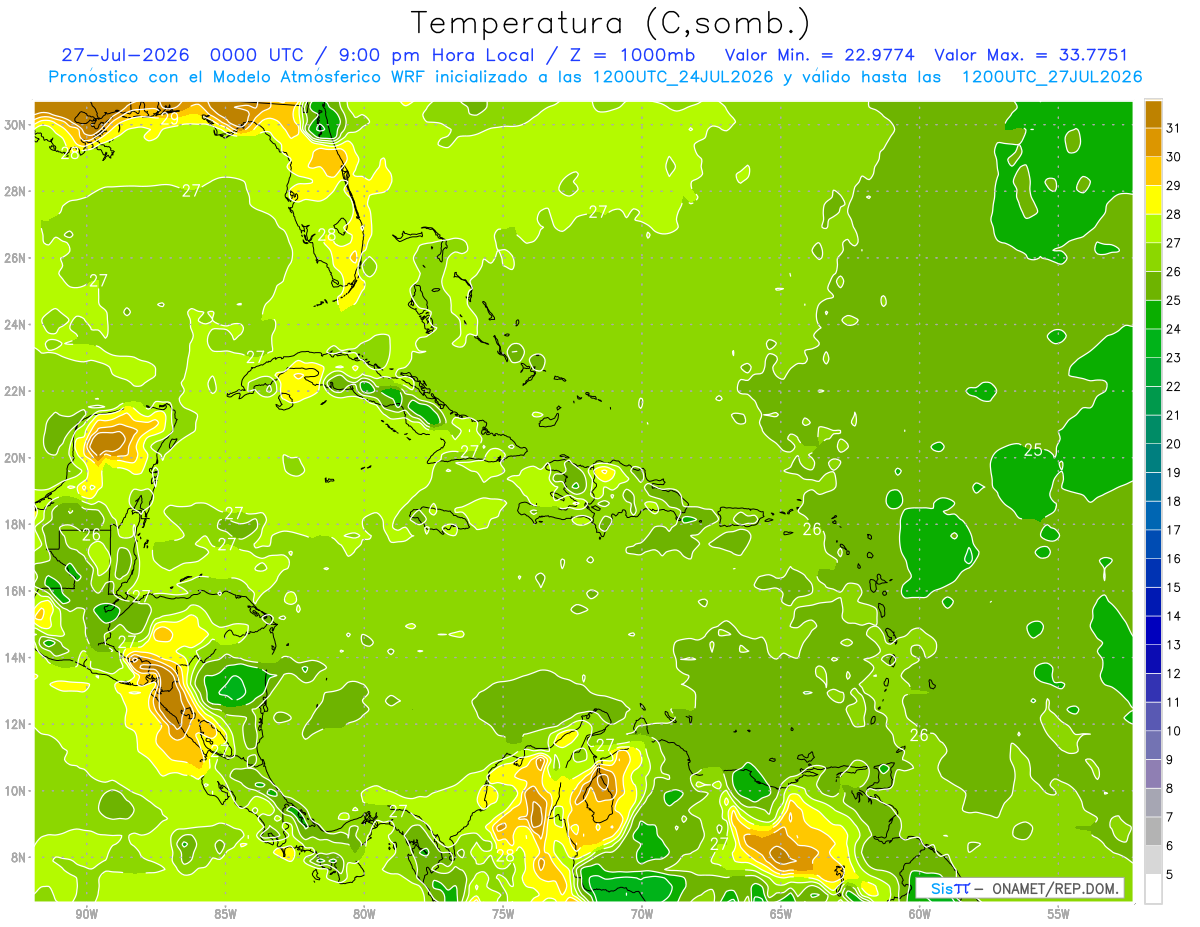Click the dark brown top band of color scale
The image size is (1200, 927).
(x=1153, y=114)
